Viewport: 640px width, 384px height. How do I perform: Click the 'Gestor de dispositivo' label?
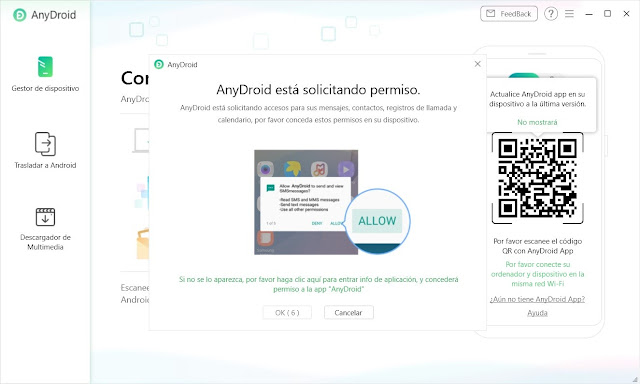(45, 88)
